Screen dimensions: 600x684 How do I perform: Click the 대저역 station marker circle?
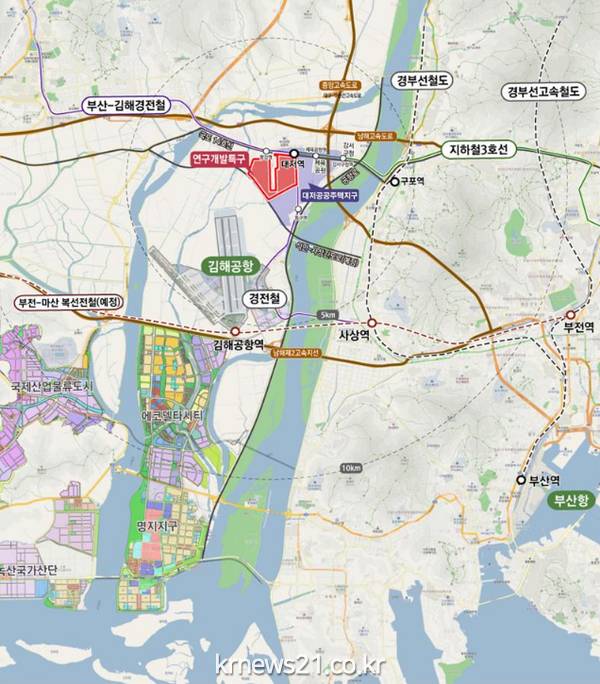click(295, 154)
